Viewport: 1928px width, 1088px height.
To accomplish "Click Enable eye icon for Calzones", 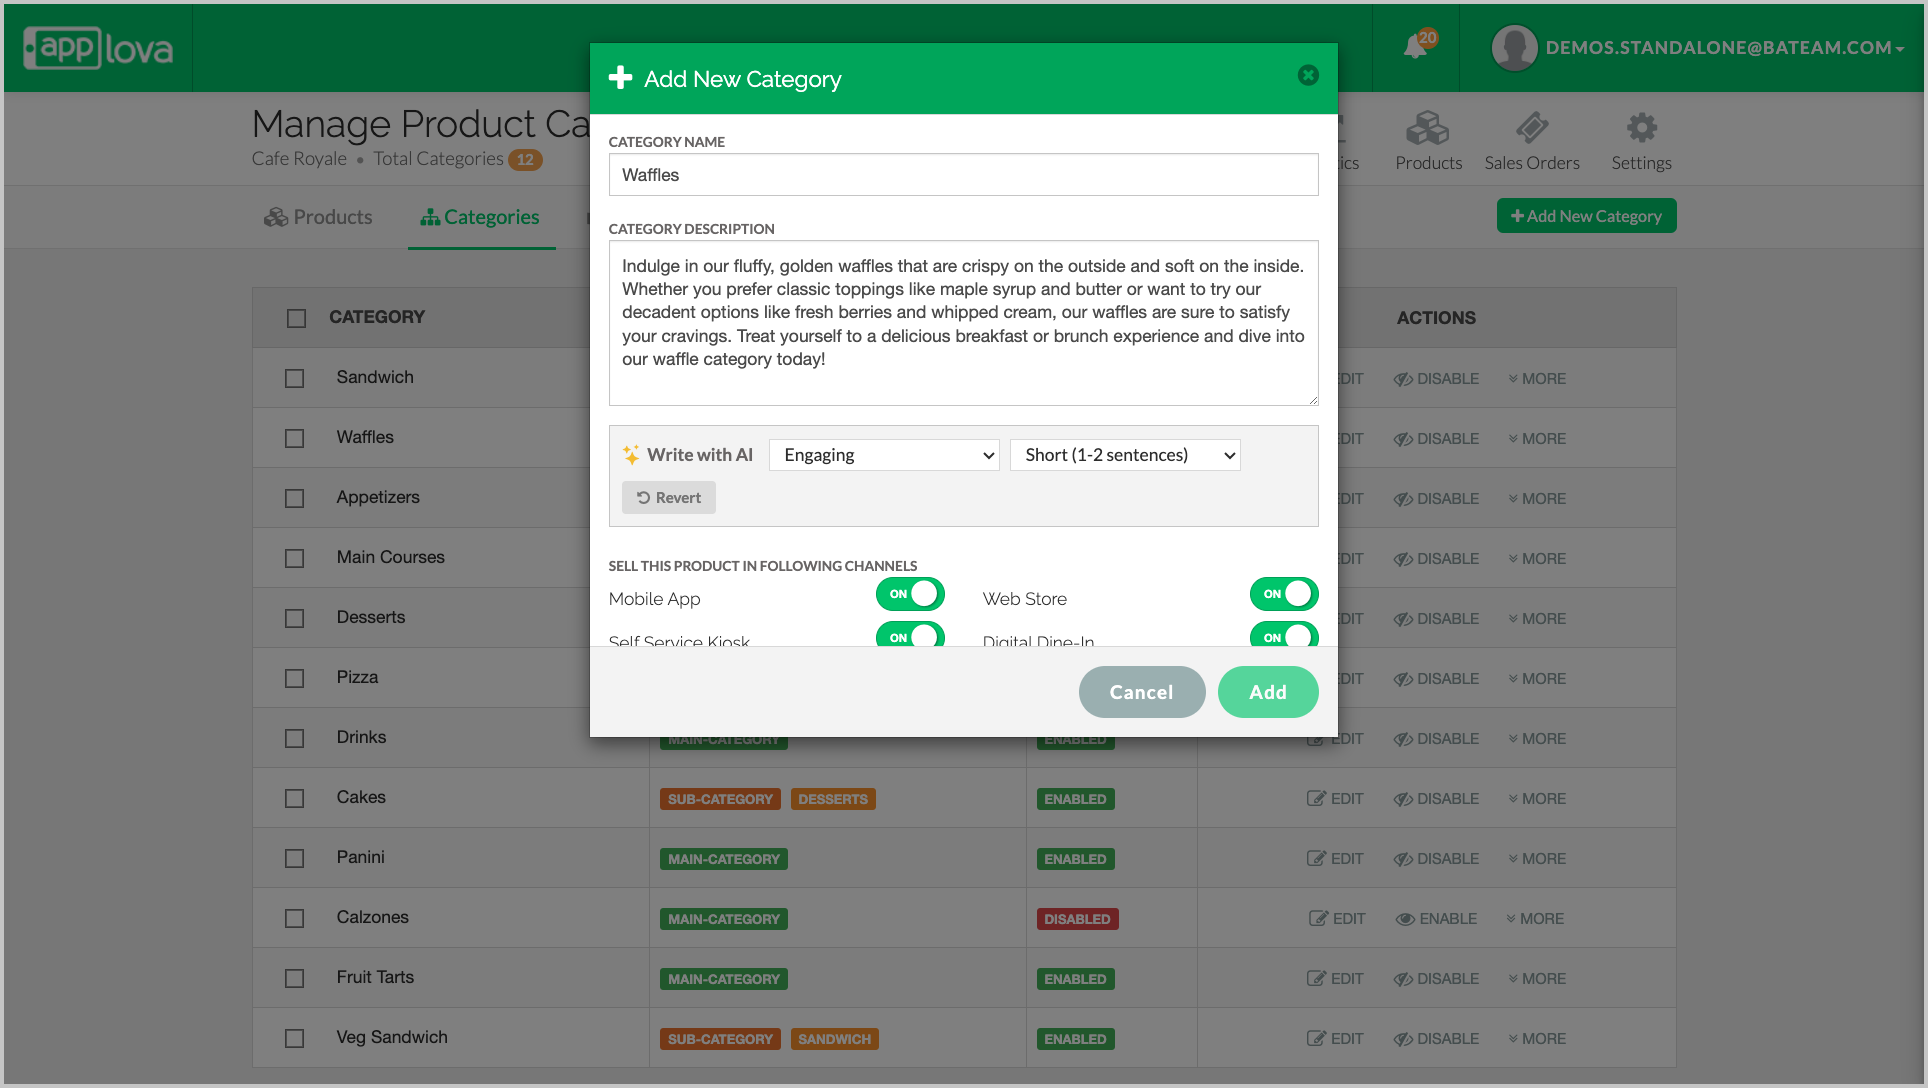I will click(1405, 919).
